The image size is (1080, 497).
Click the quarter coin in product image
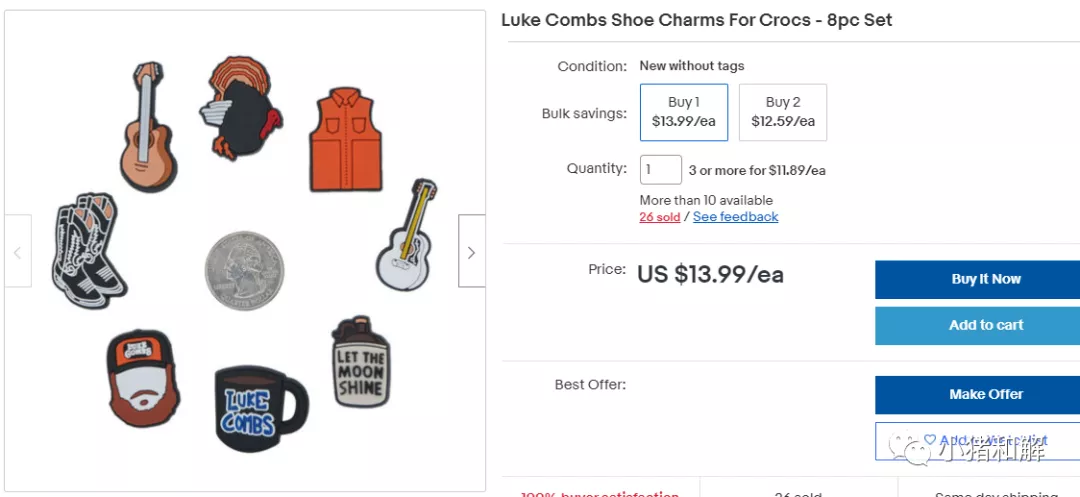[x=245, y=269]
